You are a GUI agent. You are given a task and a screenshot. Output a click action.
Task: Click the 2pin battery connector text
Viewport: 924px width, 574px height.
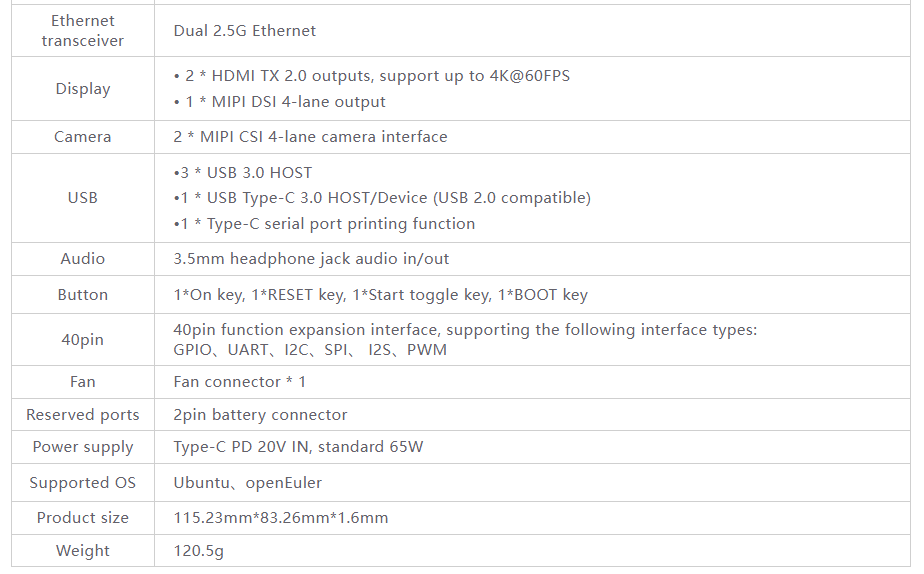pos(260,415)
